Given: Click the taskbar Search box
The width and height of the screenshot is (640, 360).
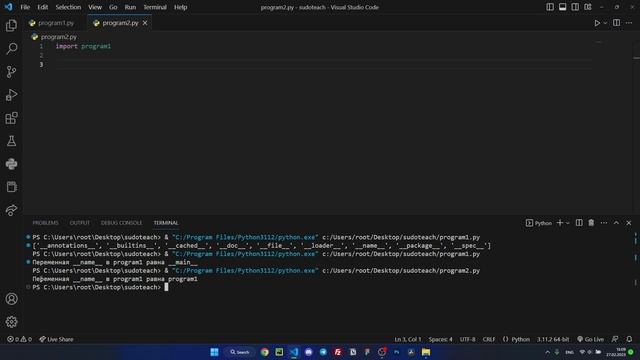Looking at the screenshot, I should (x=240, y=352).
